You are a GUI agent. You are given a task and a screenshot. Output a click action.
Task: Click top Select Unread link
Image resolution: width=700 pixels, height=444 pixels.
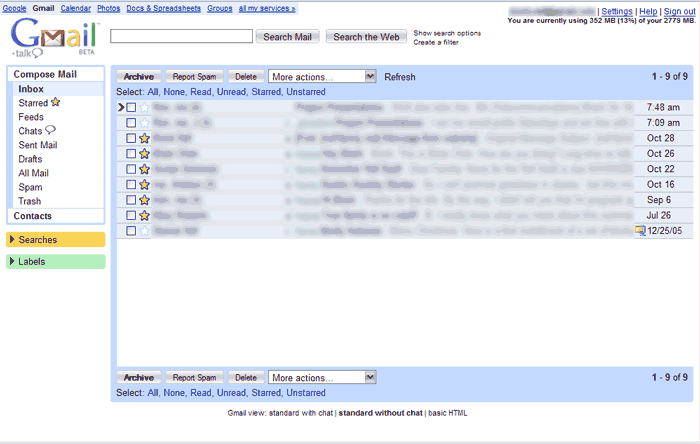(231, 92)
